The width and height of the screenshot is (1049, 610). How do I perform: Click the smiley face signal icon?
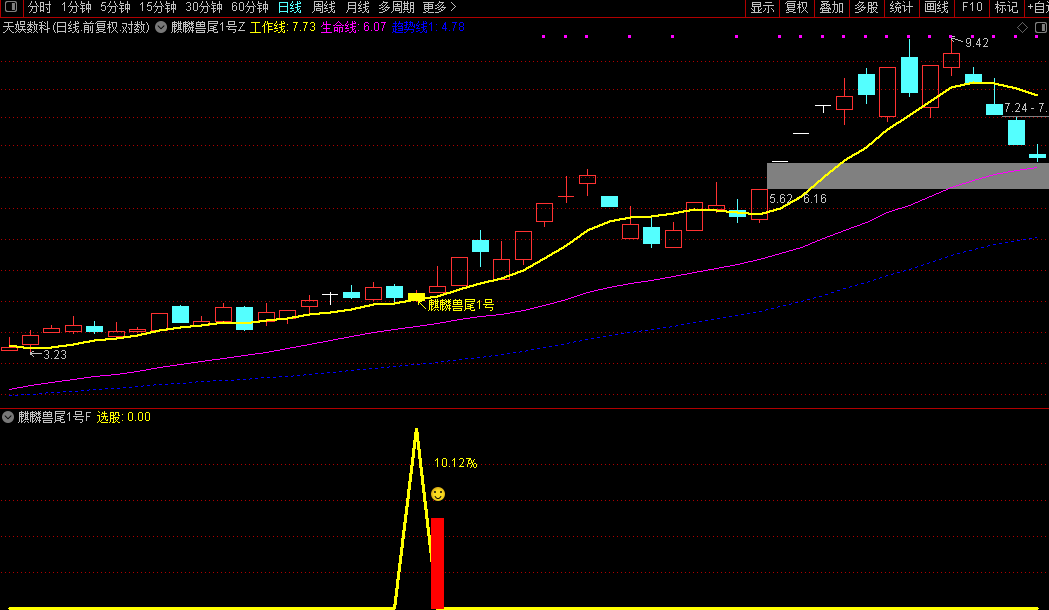pos(438,494)
